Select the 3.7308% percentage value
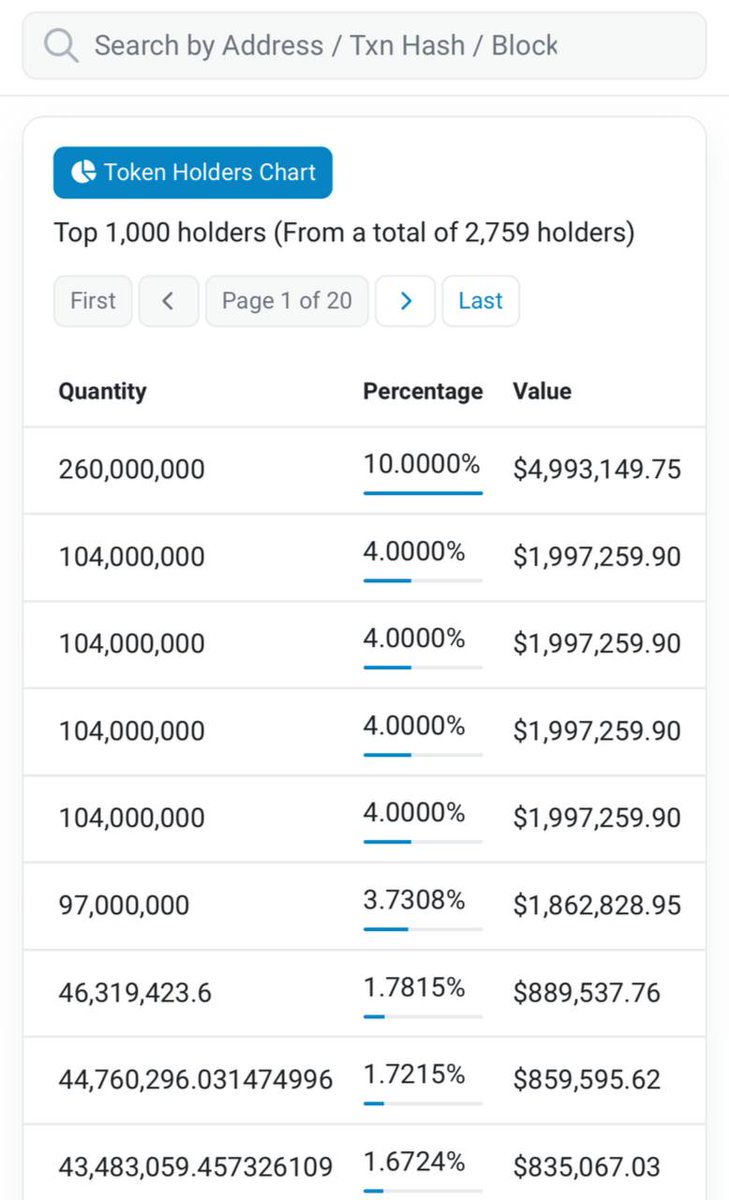The width and height of the screenshot is (729, 1200). tap(414, 901)
